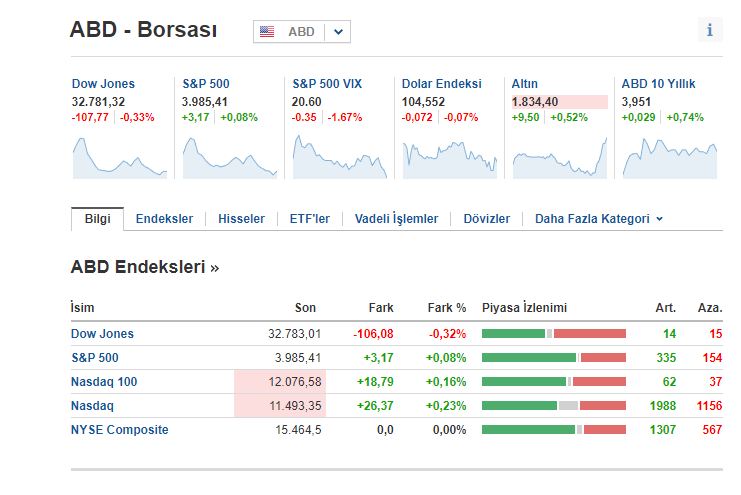
Task: Open the ABD Endeksleri section arrow
Action: click(214, 268)
